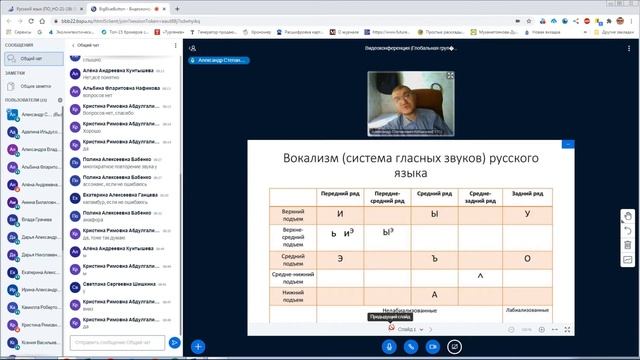This screenshot has width=640, height=360.
Task: Open the Actions plus menu
Action: 198,347
